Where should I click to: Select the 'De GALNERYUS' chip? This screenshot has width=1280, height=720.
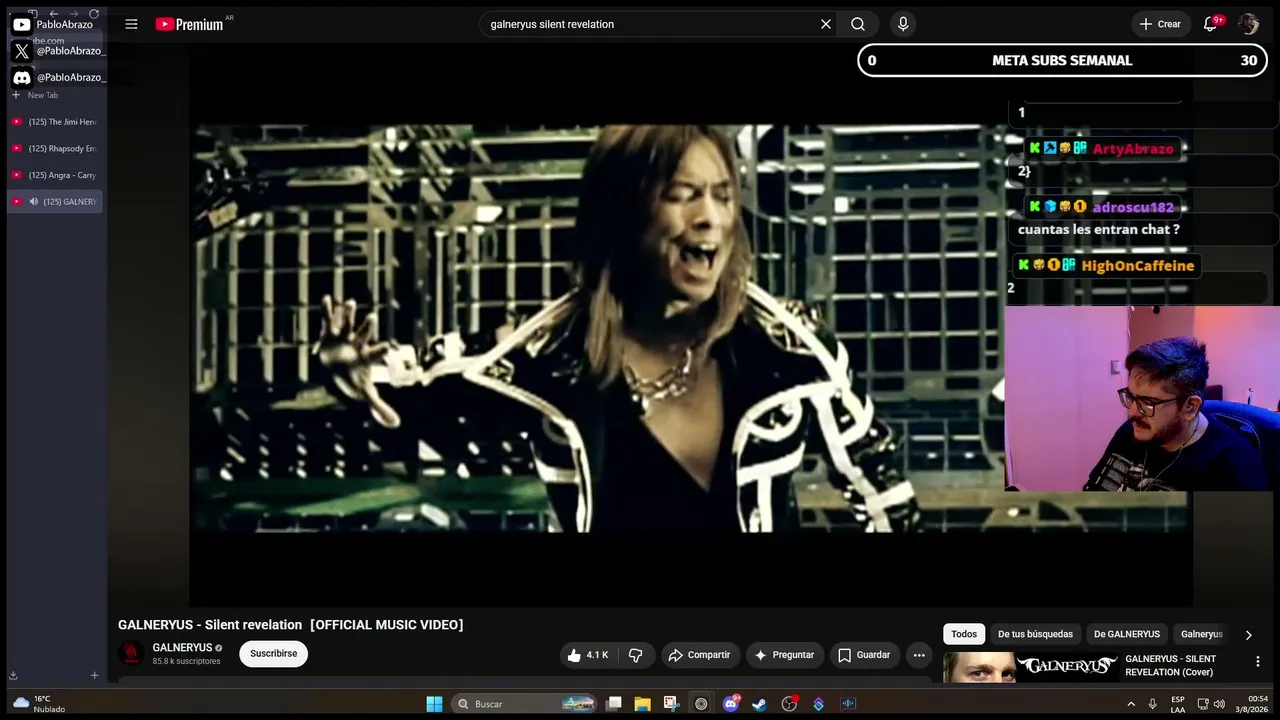(x=1127, y=634)
